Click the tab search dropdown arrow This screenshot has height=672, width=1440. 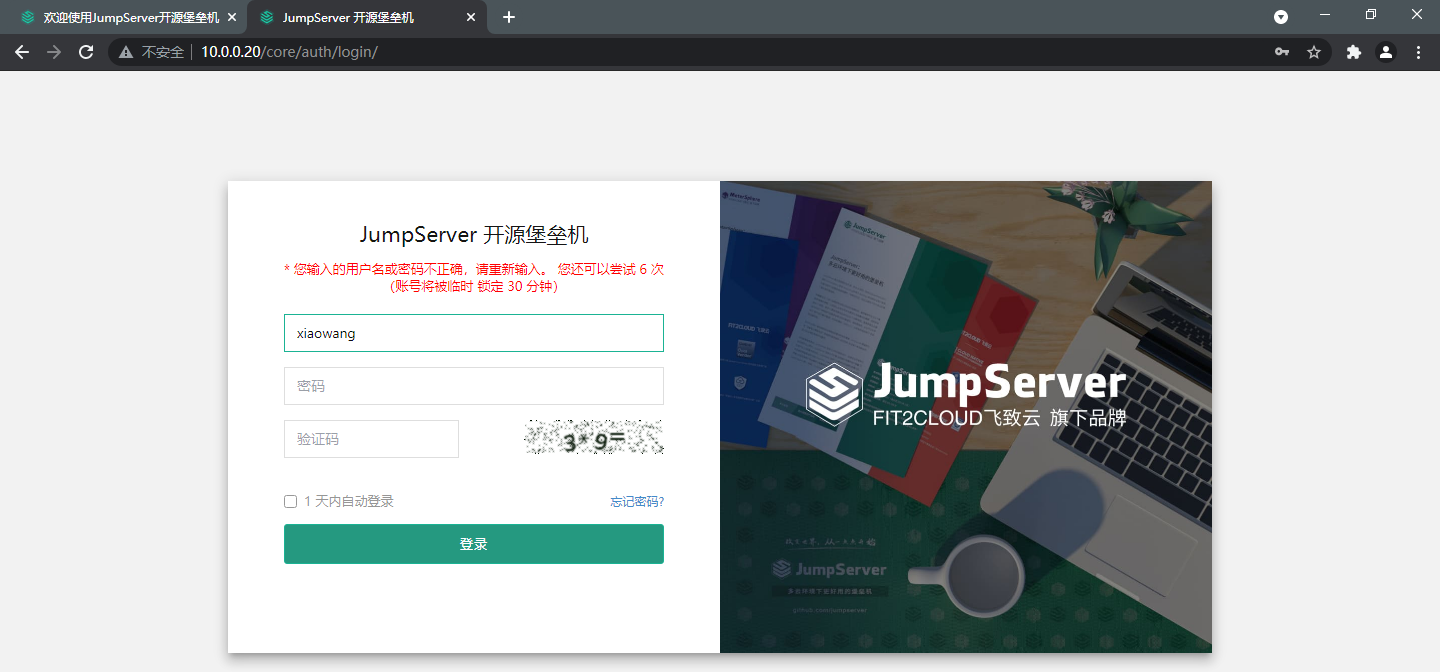[x=1281, y=17]
